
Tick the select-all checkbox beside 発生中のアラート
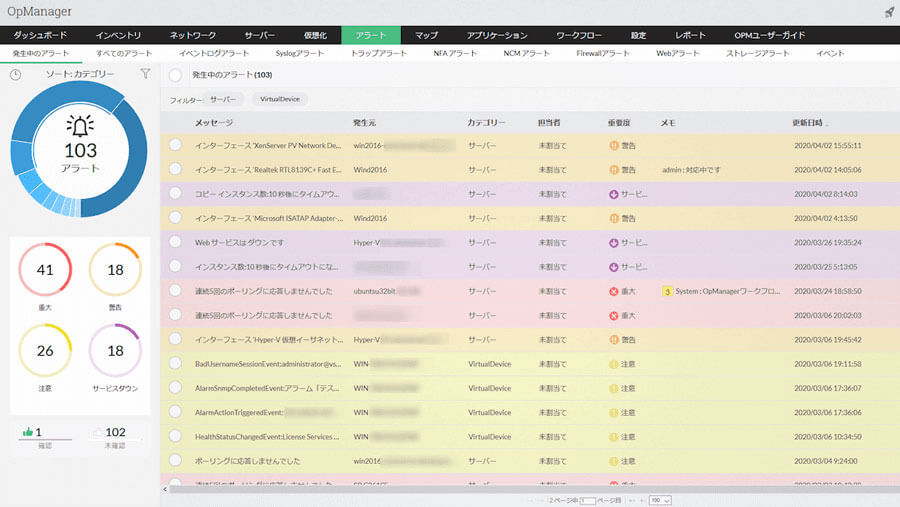click(x=175, y=75)
